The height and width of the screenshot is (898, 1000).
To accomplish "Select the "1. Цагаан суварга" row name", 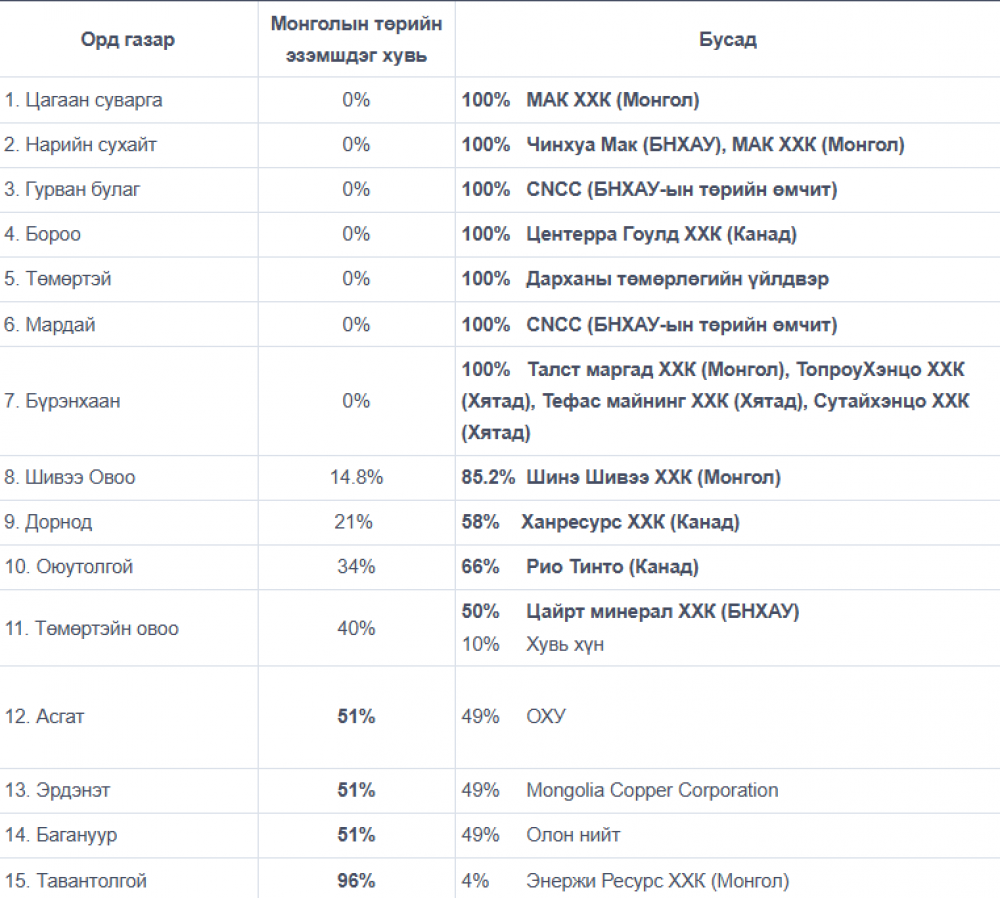I will click(x=83, y=100).
